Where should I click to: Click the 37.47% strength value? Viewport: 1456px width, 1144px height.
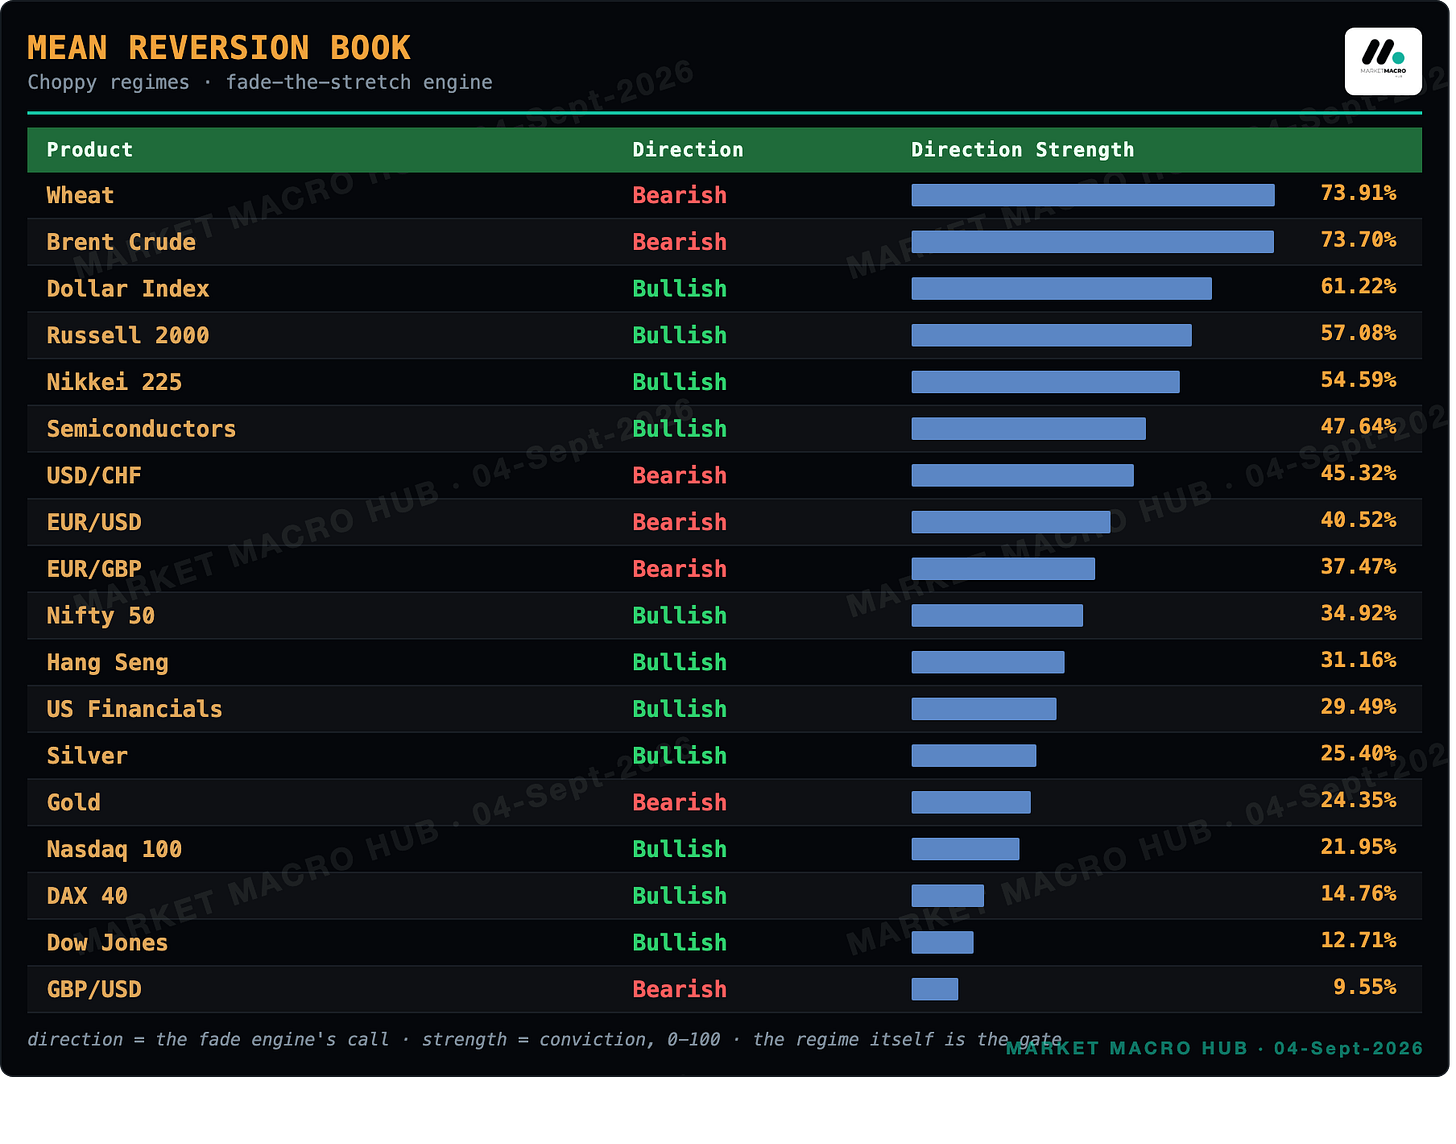1359,567
